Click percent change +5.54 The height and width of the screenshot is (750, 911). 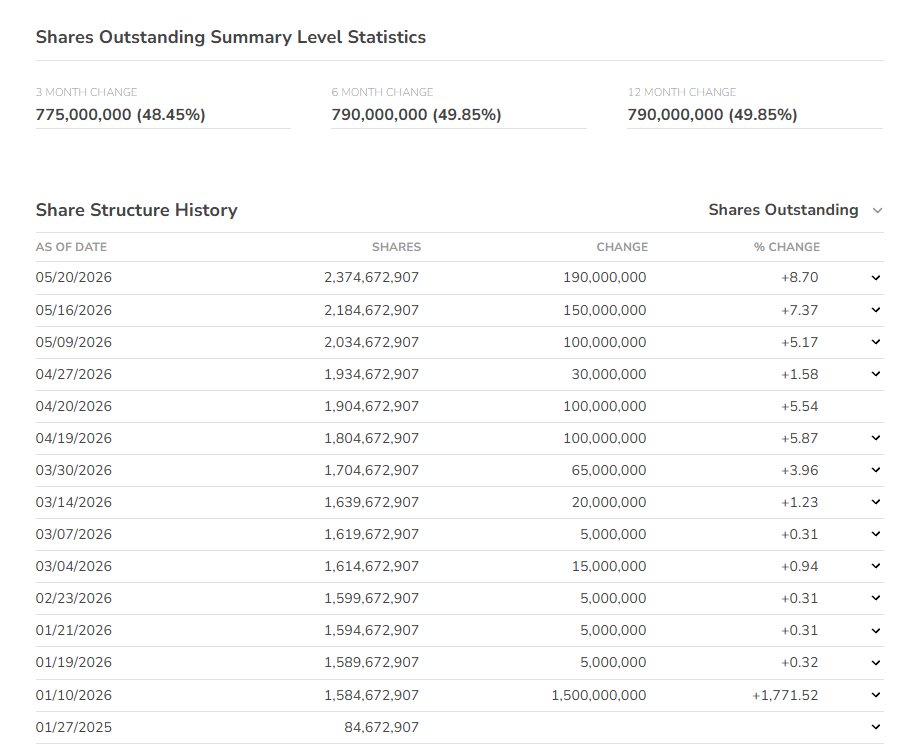click(x=799, y=405)
